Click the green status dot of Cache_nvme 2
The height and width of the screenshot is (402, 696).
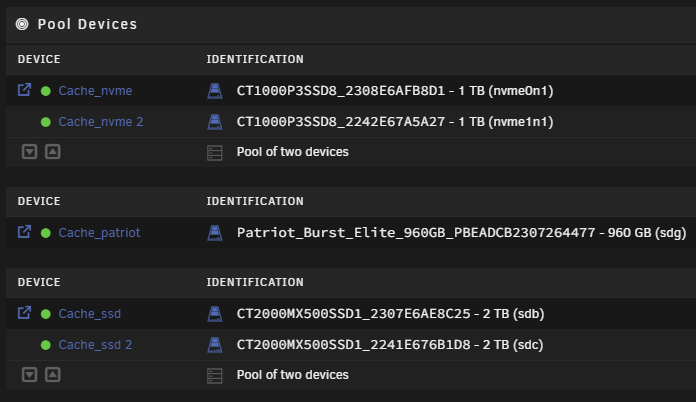click(x=46, y=122)
